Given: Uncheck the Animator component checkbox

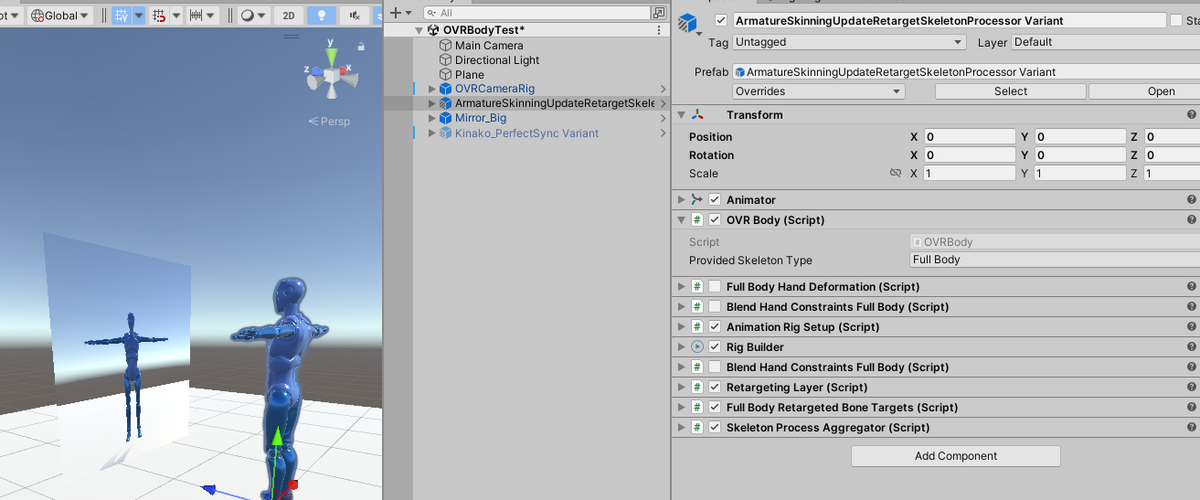Looking at the screenshot, I should pyautogui.click(x=714, y=200).
